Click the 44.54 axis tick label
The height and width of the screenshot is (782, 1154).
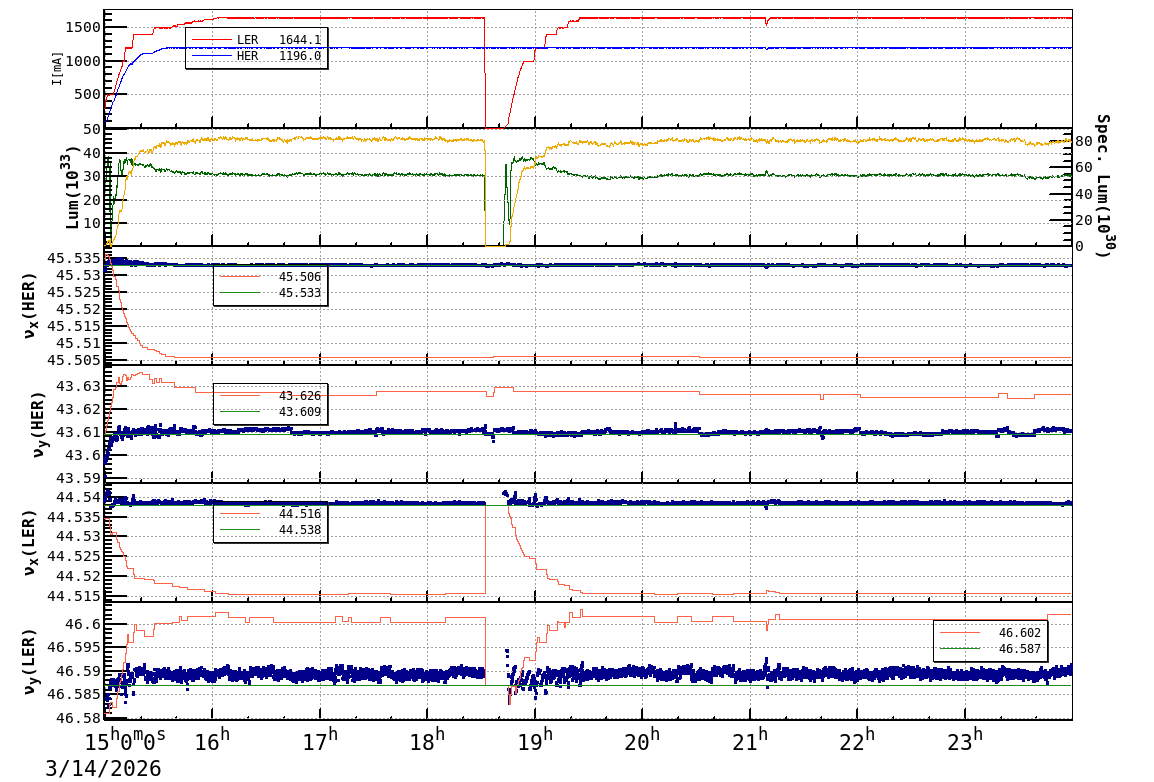tap(79, 497)
